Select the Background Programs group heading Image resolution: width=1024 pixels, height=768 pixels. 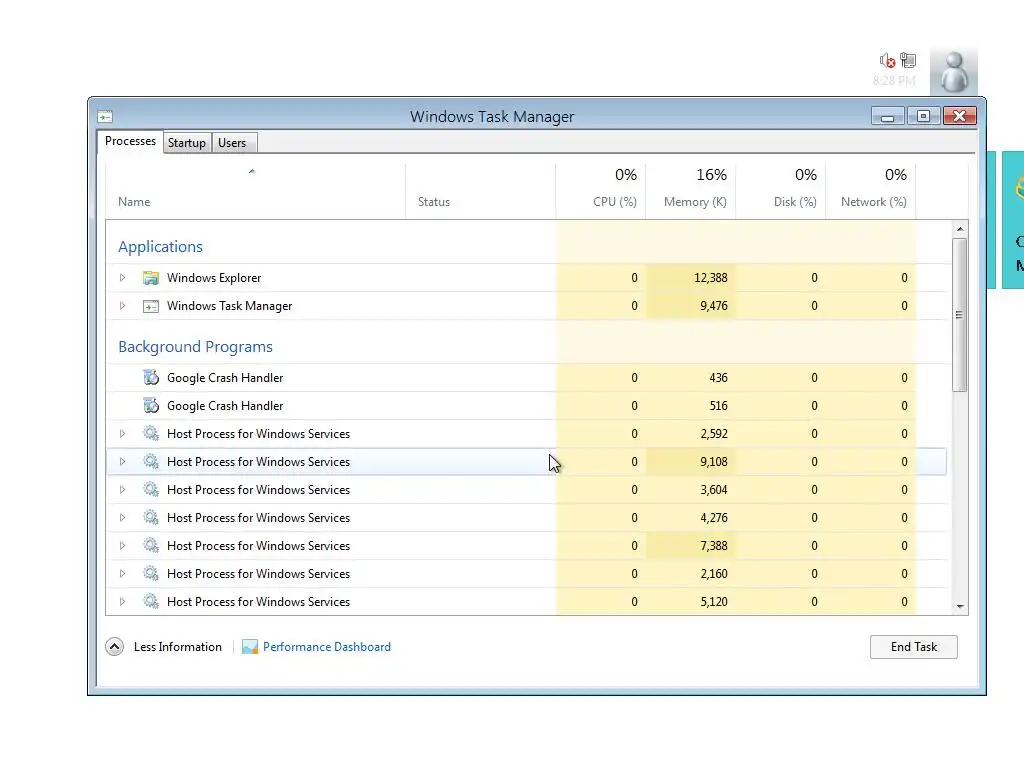pos(195,347)
